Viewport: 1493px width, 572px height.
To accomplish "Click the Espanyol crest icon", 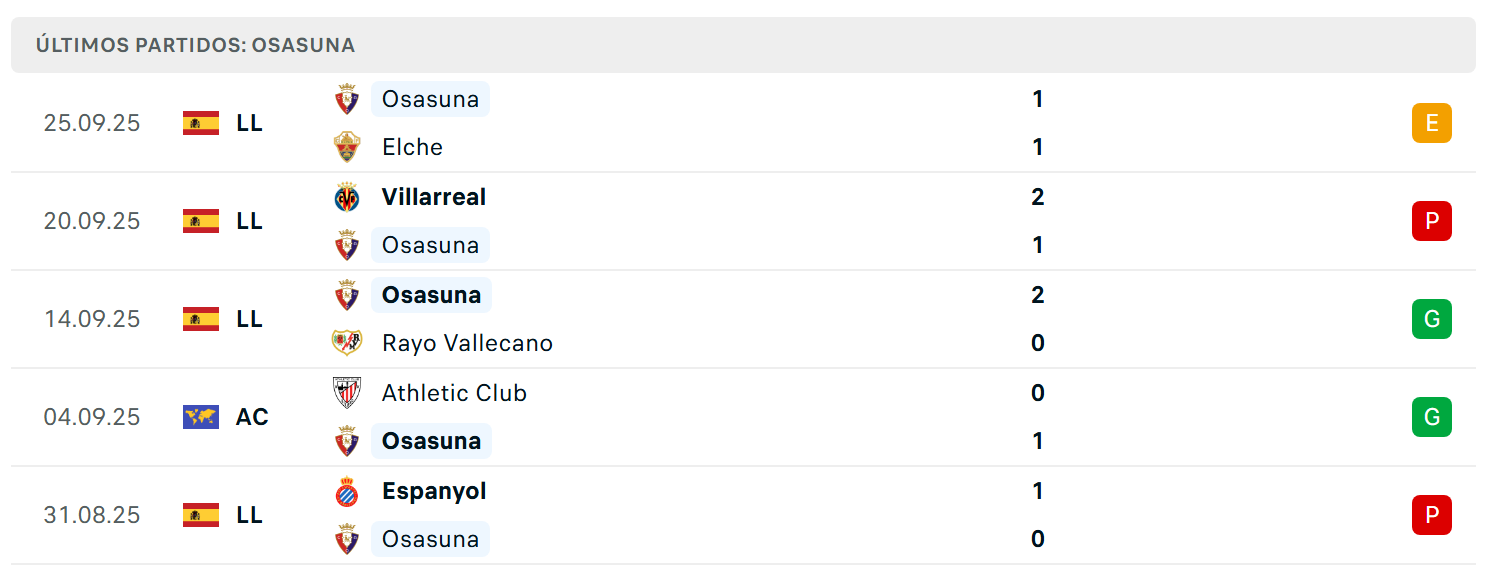I will point(347,491).
